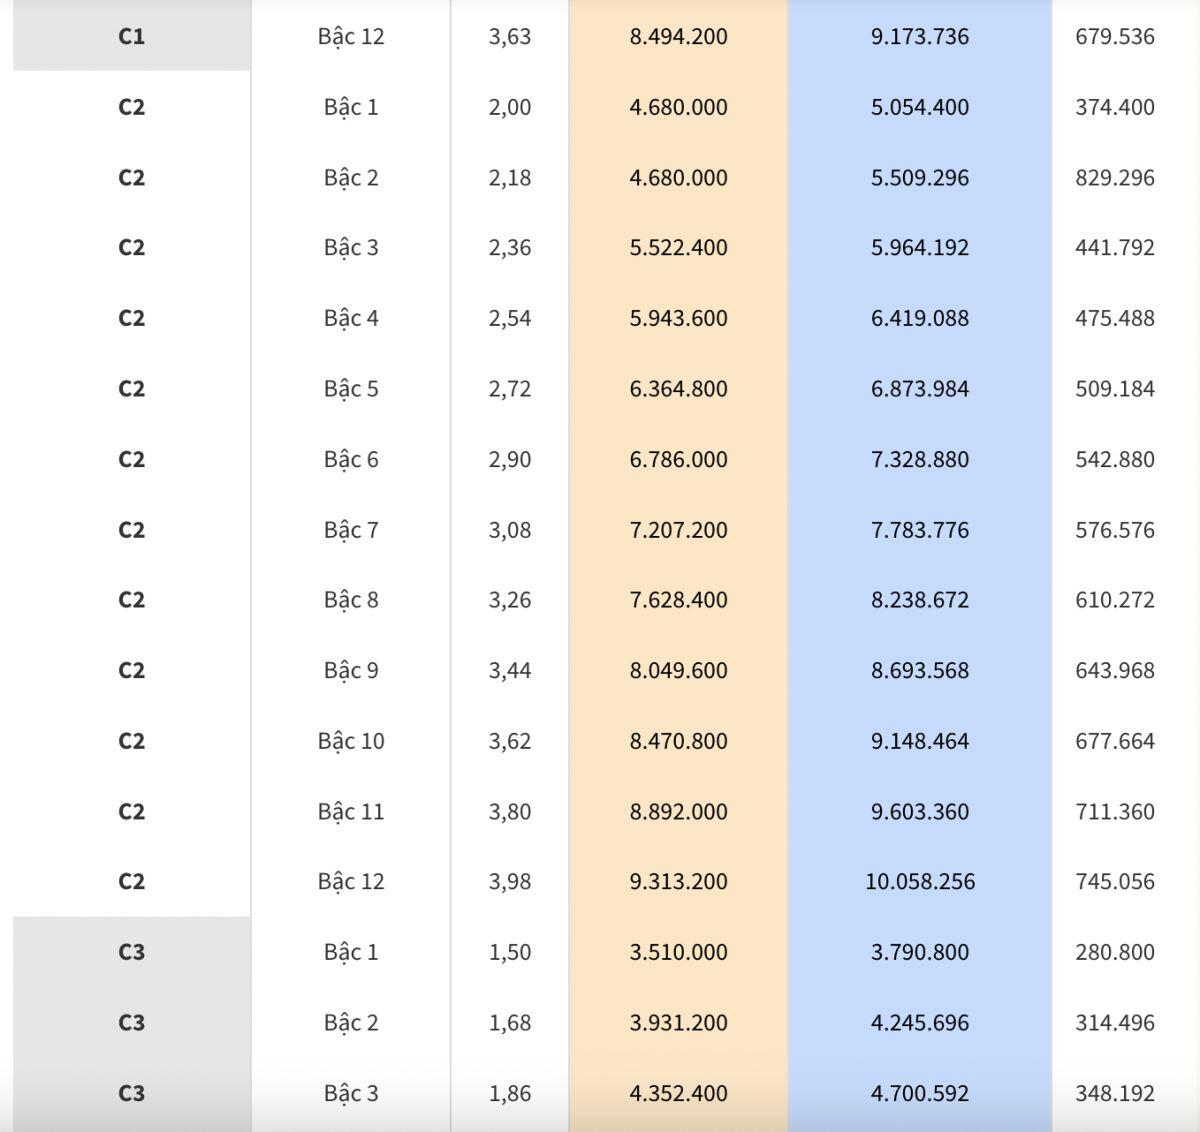This screenshot has width=1200, height=1132.
Task: Click the 576.576 increase value
Action: coord(1115,529)
